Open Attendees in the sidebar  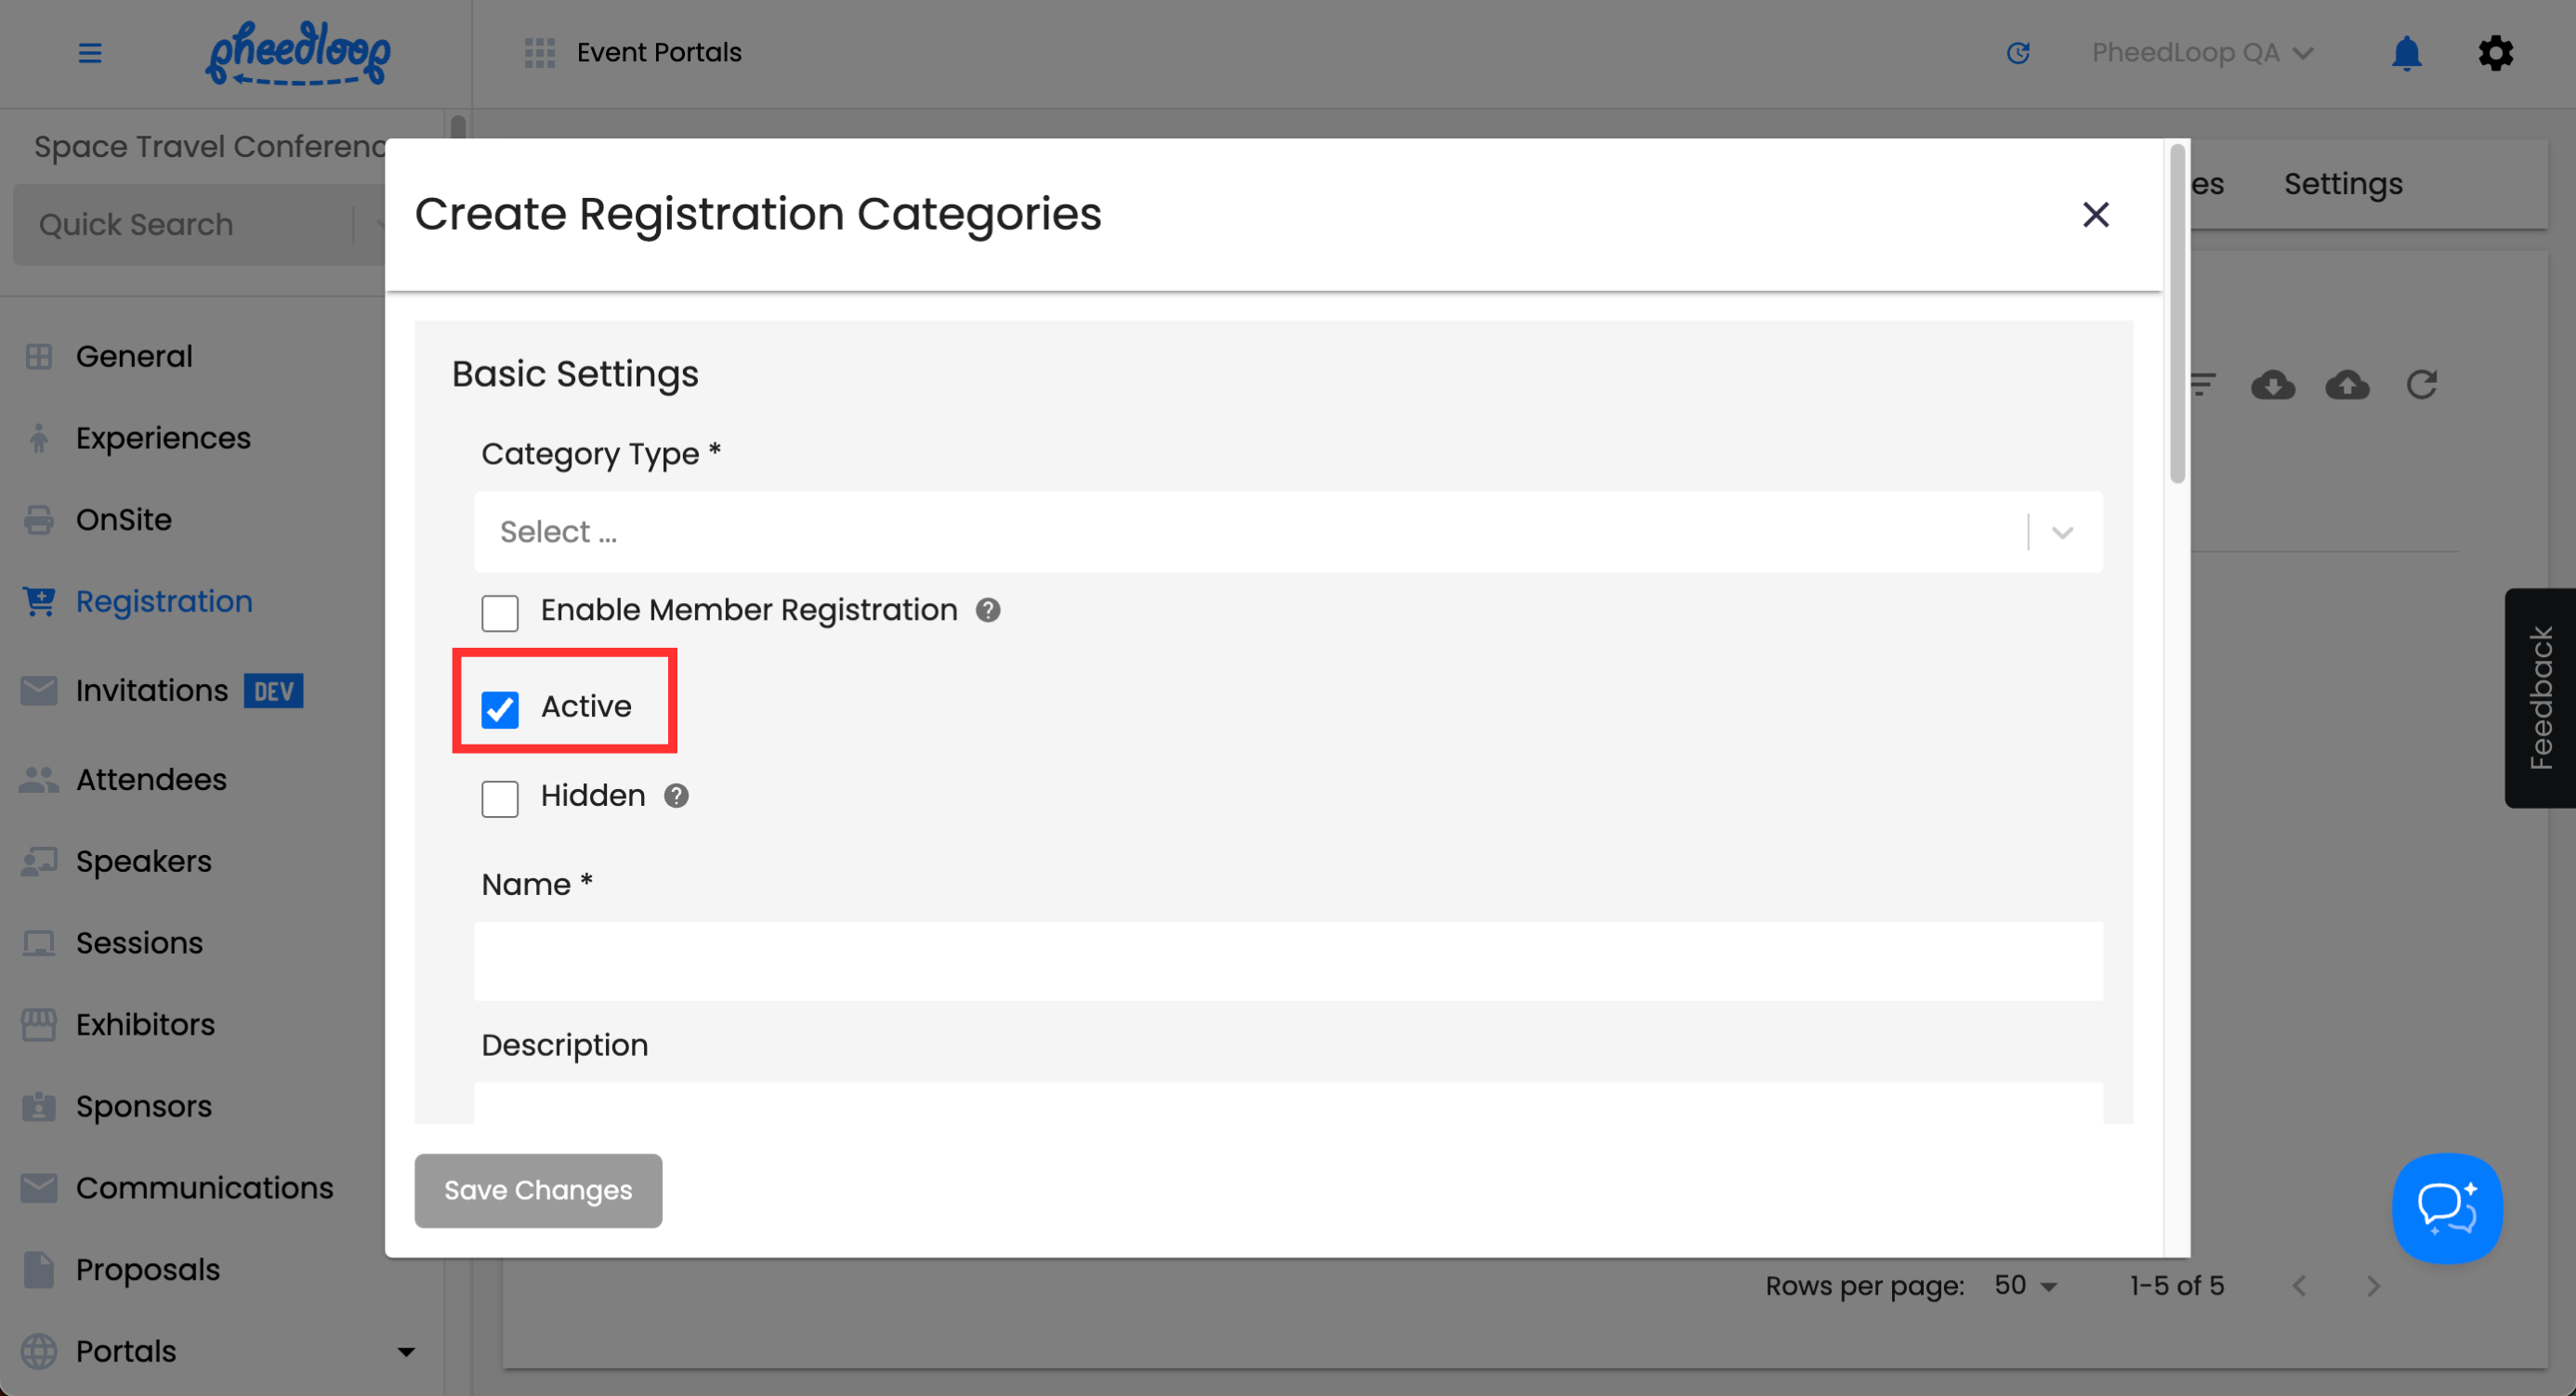point(151,780)
